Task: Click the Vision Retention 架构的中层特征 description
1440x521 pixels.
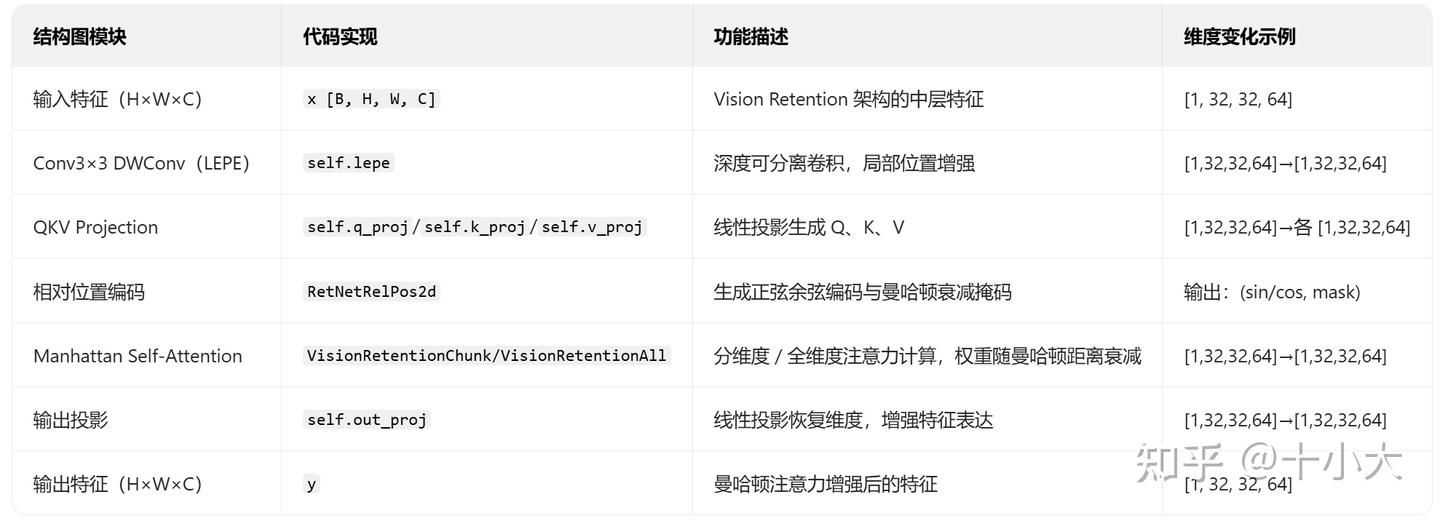Action: point(848,99)
